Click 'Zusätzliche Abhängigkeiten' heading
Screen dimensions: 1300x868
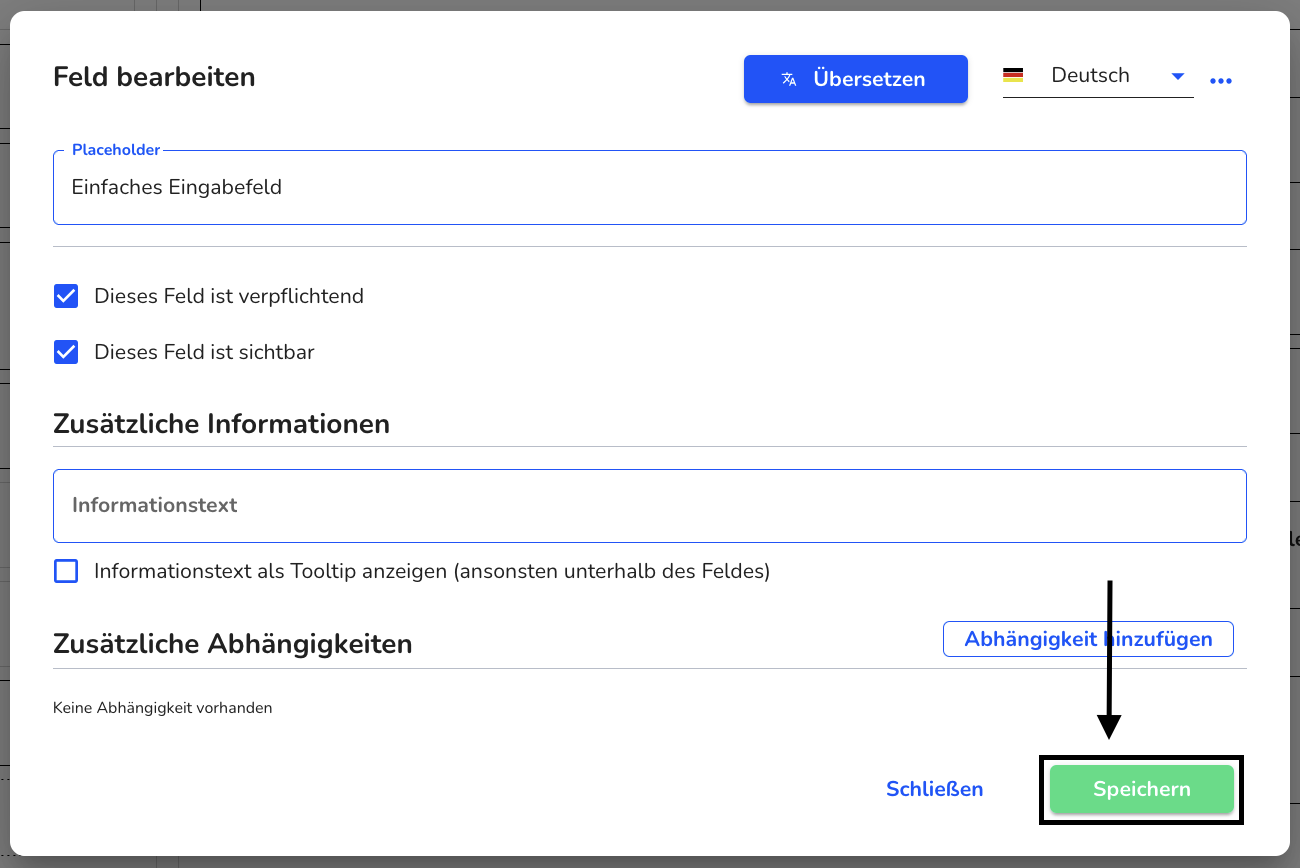point(232,644)
